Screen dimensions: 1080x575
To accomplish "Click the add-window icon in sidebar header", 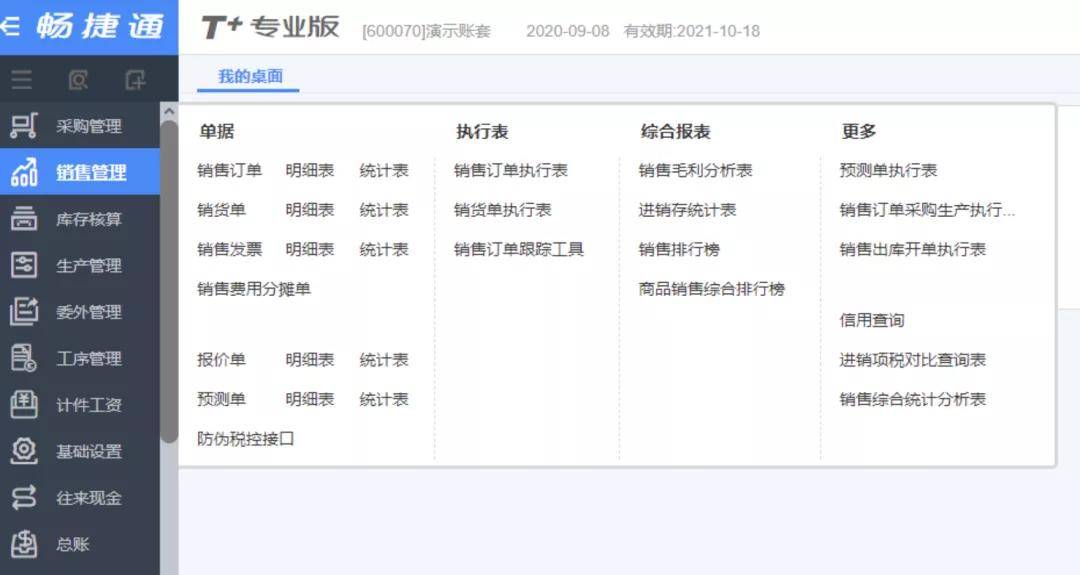I will (135, 80).
